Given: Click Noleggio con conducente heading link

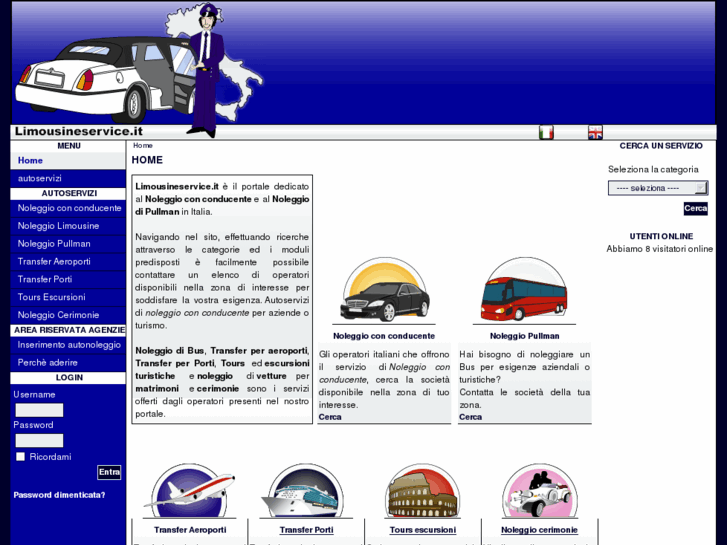Looking at the screenshot, I should point(384,336).
